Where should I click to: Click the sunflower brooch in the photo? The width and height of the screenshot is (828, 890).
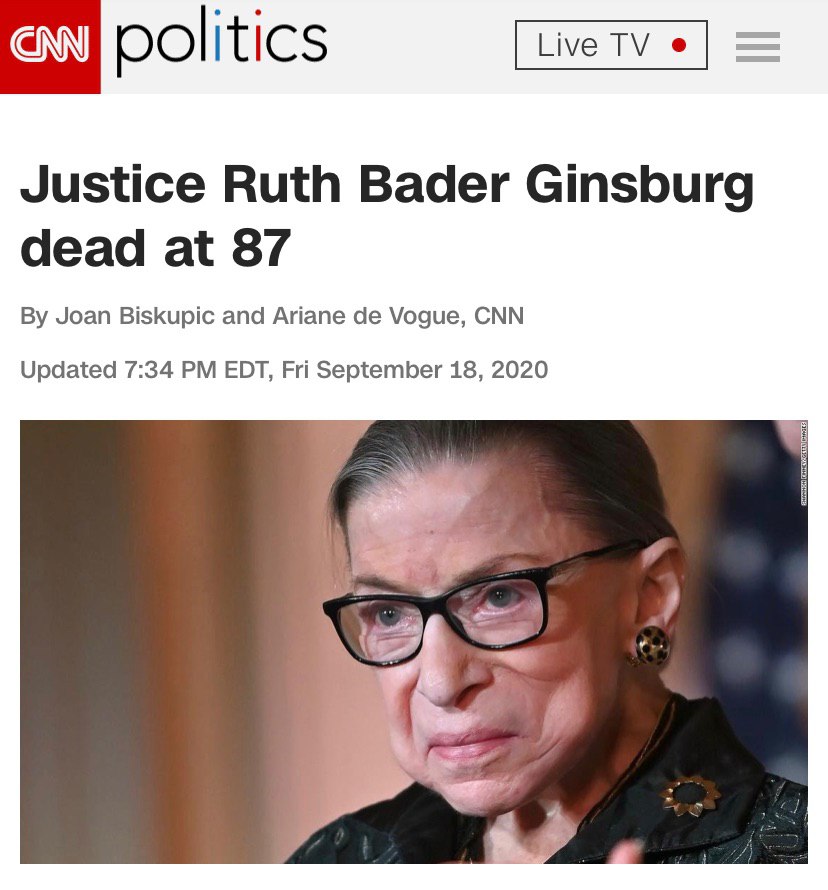point(690,795)
